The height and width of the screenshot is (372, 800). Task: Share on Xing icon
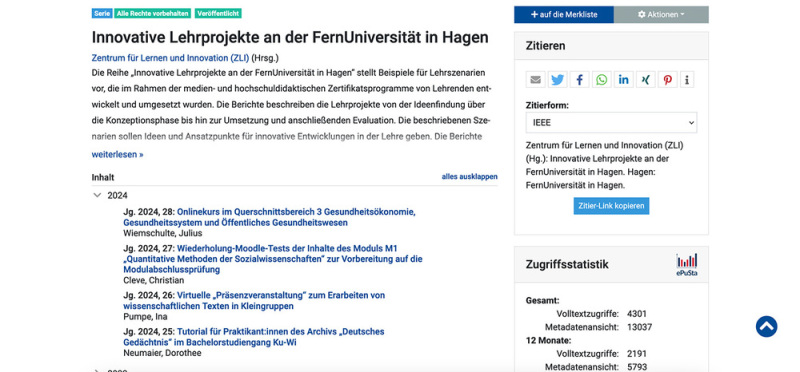click(645, 80)
